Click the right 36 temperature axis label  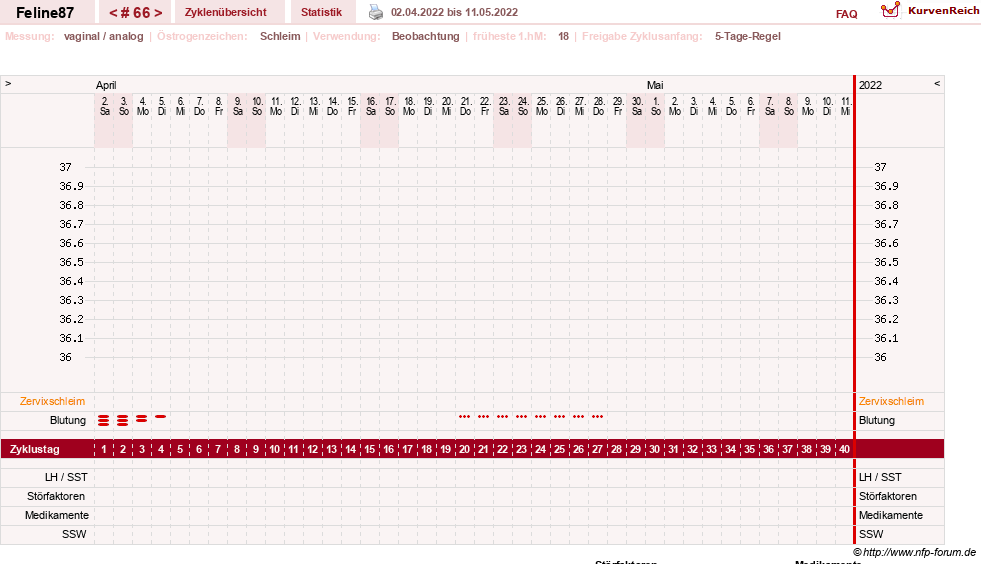pos(880,357)
